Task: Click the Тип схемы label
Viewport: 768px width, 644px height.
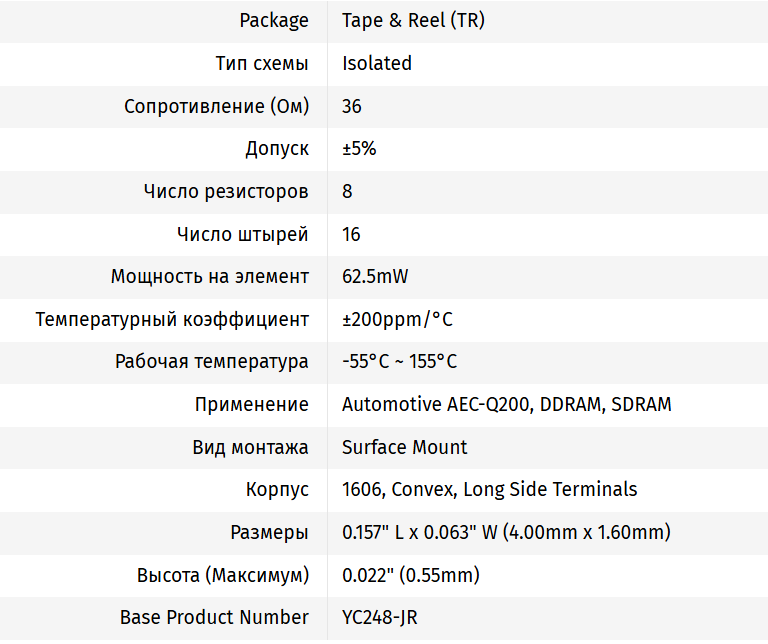Action: tap(262, 63)
